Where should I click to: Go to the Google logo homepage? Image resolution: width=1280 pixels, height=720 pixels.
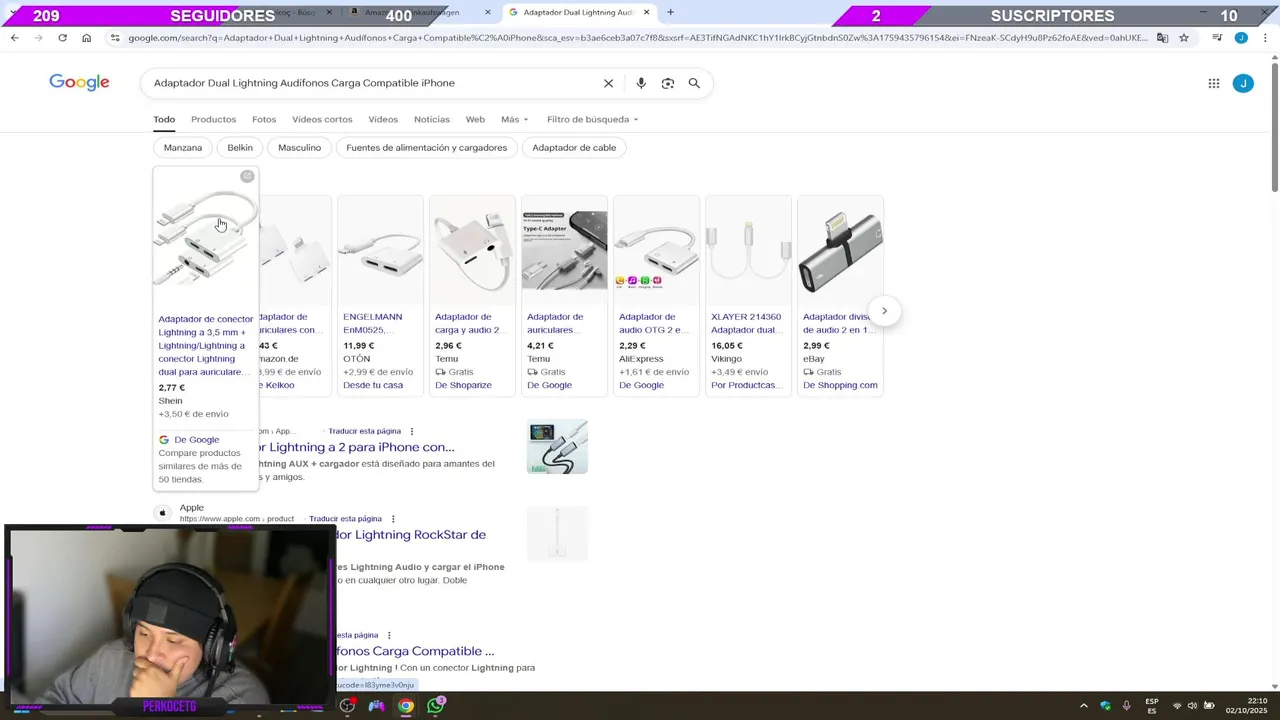79,82
